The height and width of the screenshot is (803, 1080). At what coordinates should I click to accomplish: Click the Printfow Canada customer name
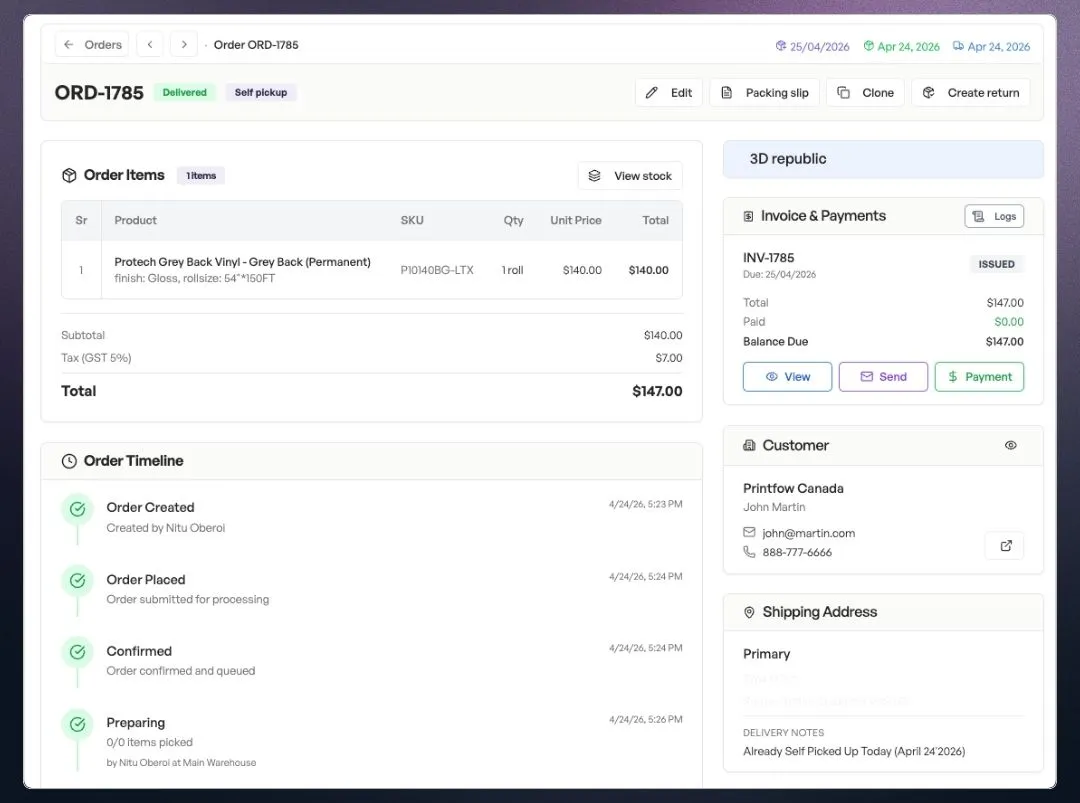tap(793, 488)
